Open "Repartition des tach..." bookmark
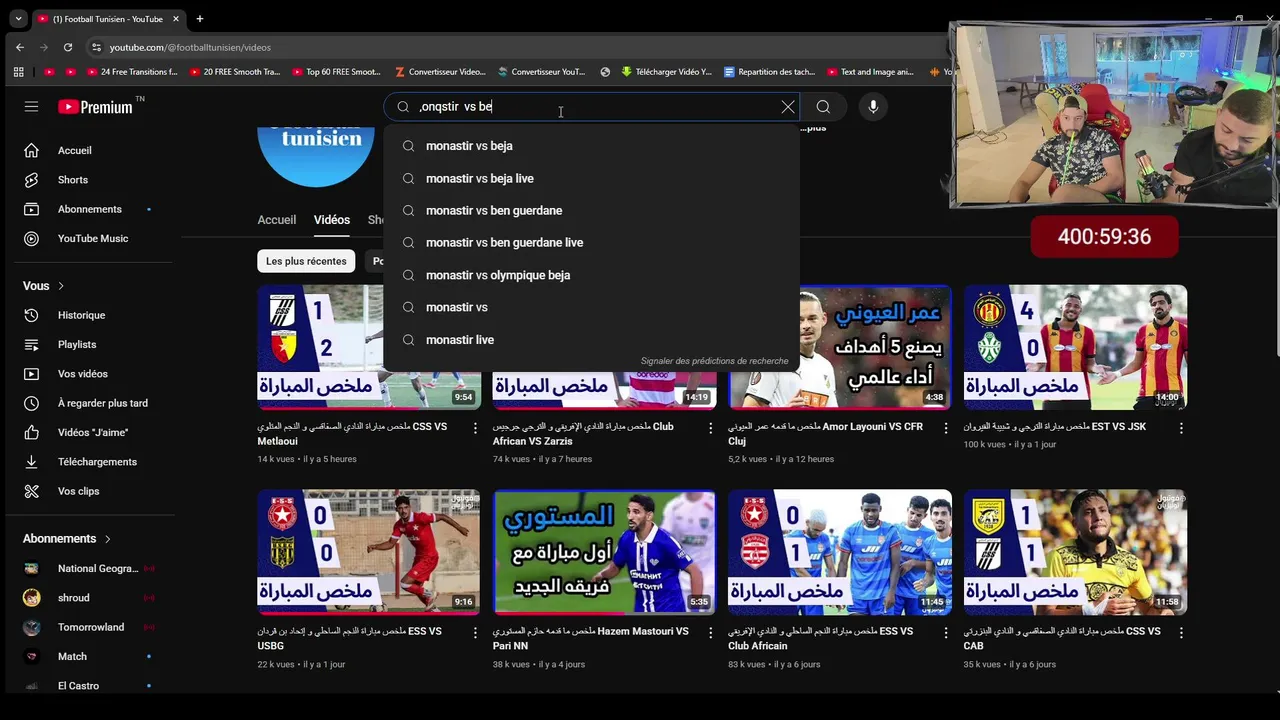Viewport: 1280px width, 720px height. click(x=769, y=72)
